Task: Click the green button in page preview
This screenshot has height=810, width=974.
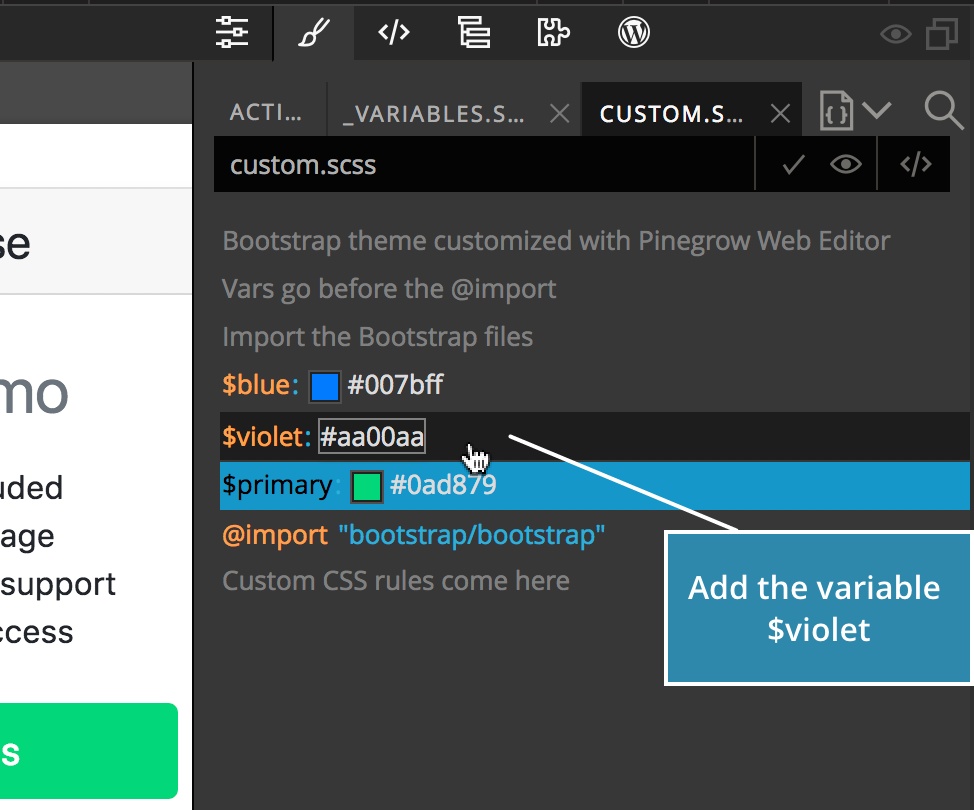Action: click(x=89, y=751)
